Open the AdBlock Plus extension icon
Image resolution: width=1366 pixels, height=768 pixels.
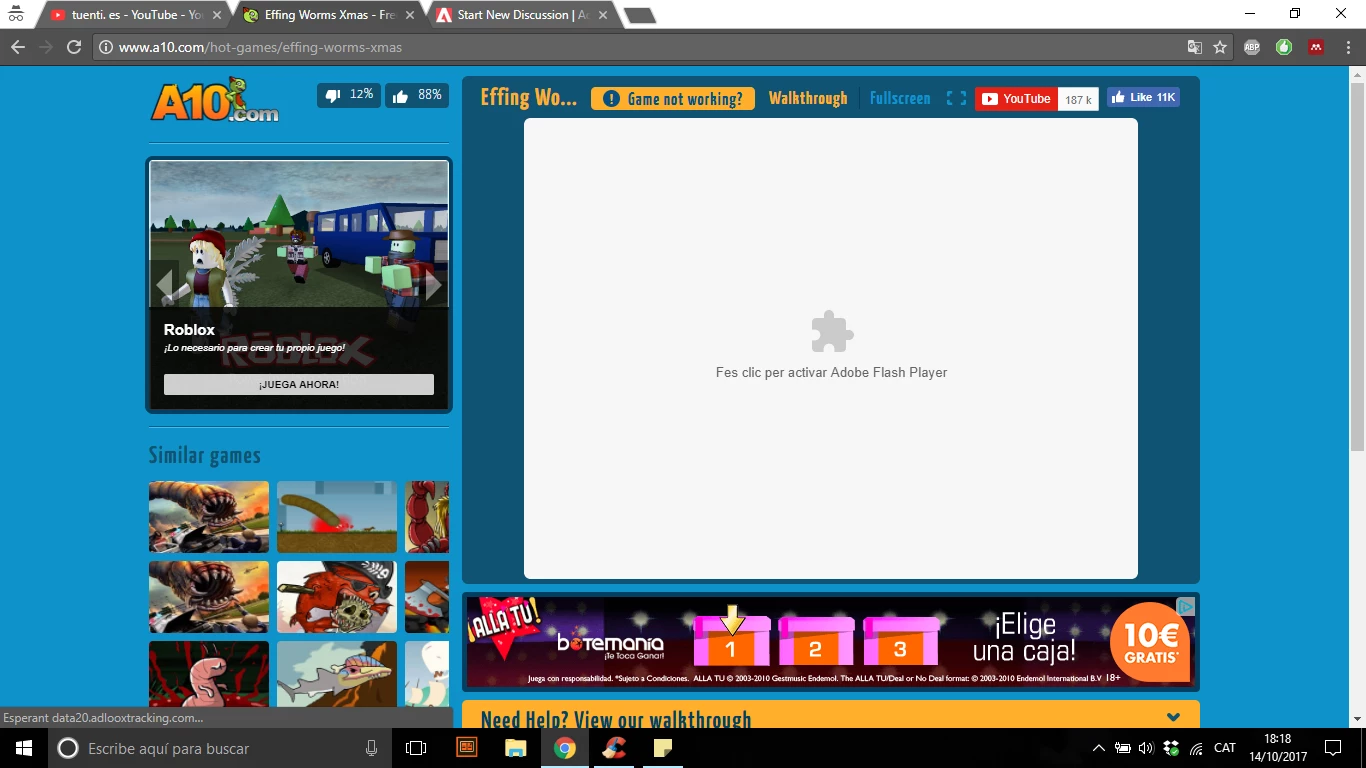(1252, 47)
